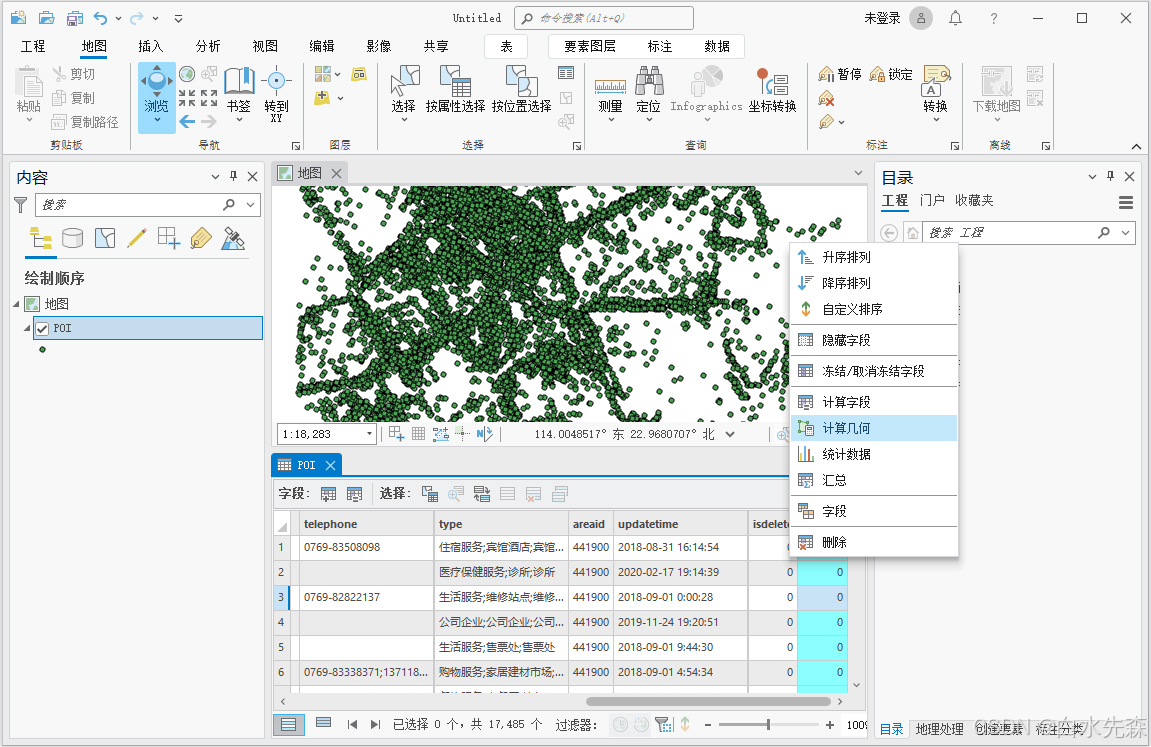Click the table zoom slider handle

(x=768, y=725)
